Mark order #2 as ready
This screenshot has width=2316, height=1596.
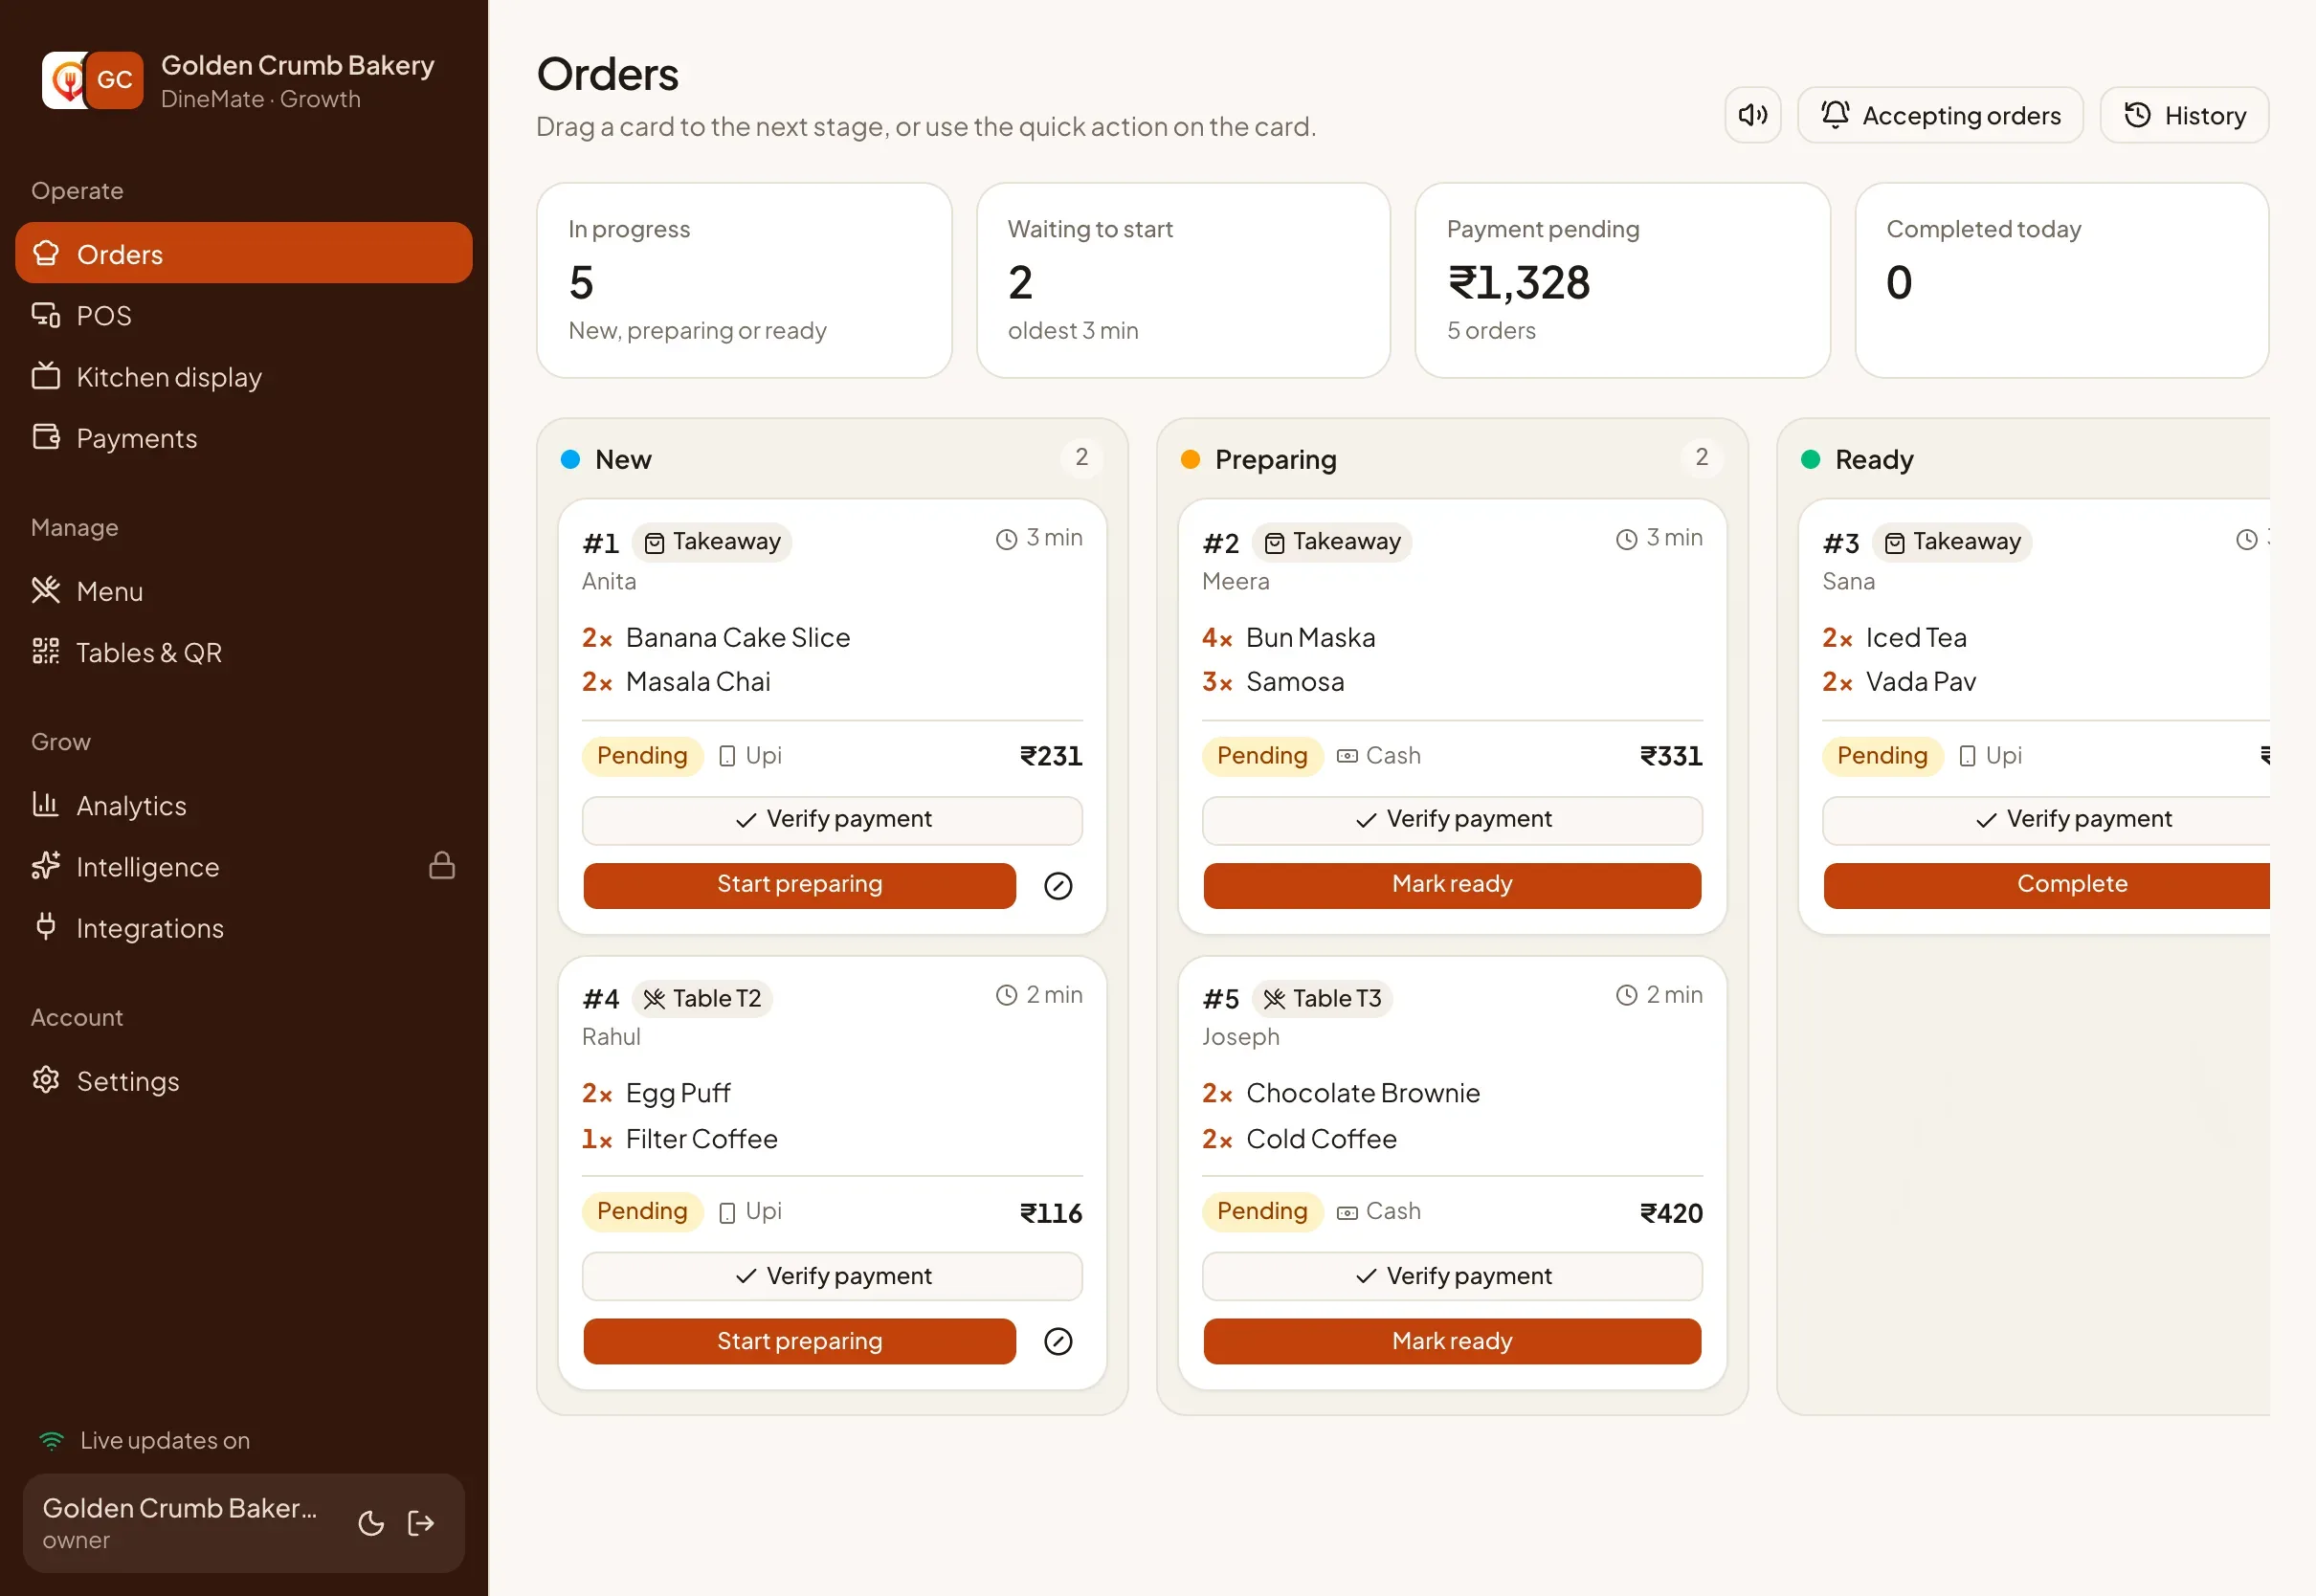[1452, 886]
